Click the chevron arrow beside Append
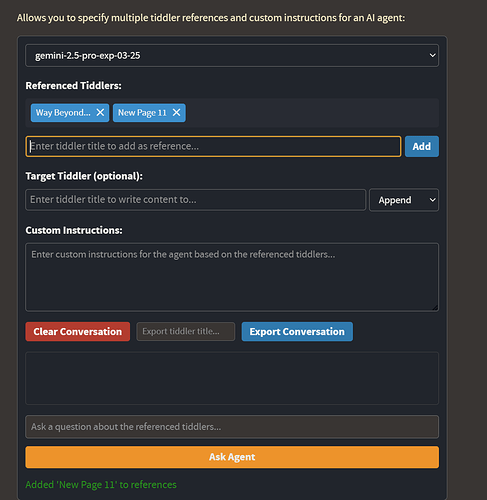 pyautogui.click(x=432, y=200)
